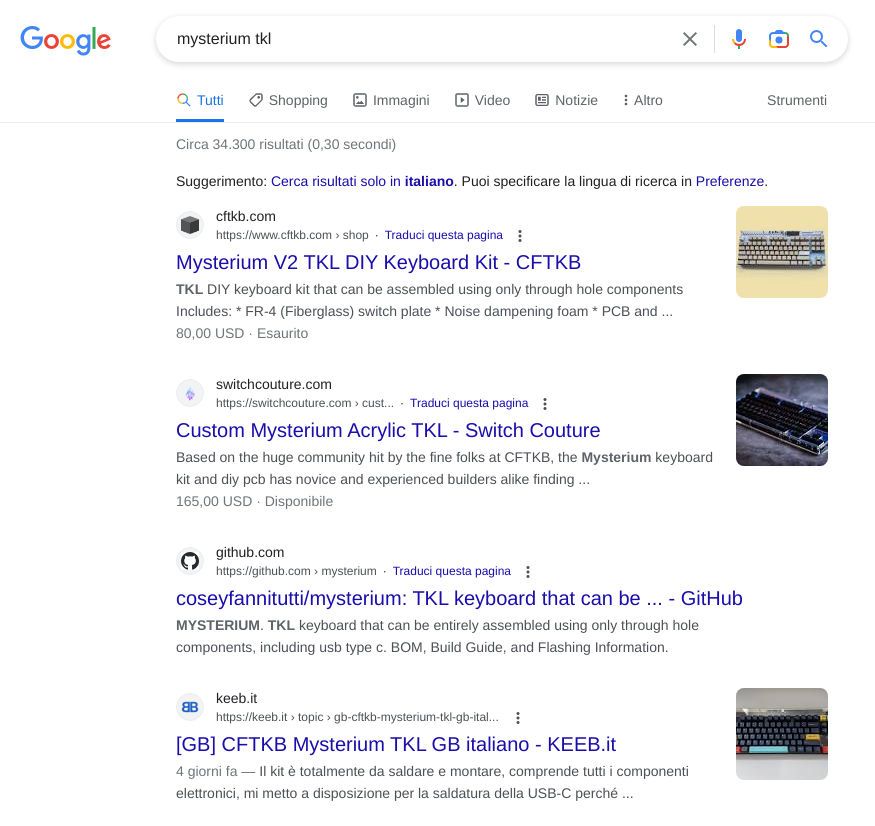The width and height of the screenshot is (875, 826).
Task: Click the switchcouture.com site name
Action: pos(273,385)
